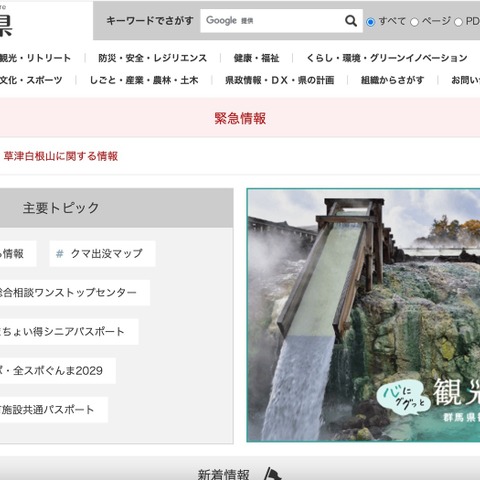The image size is (480, 480).
Task: Open しごと・産業・農林・土木 menu
Action: point(144,80)
